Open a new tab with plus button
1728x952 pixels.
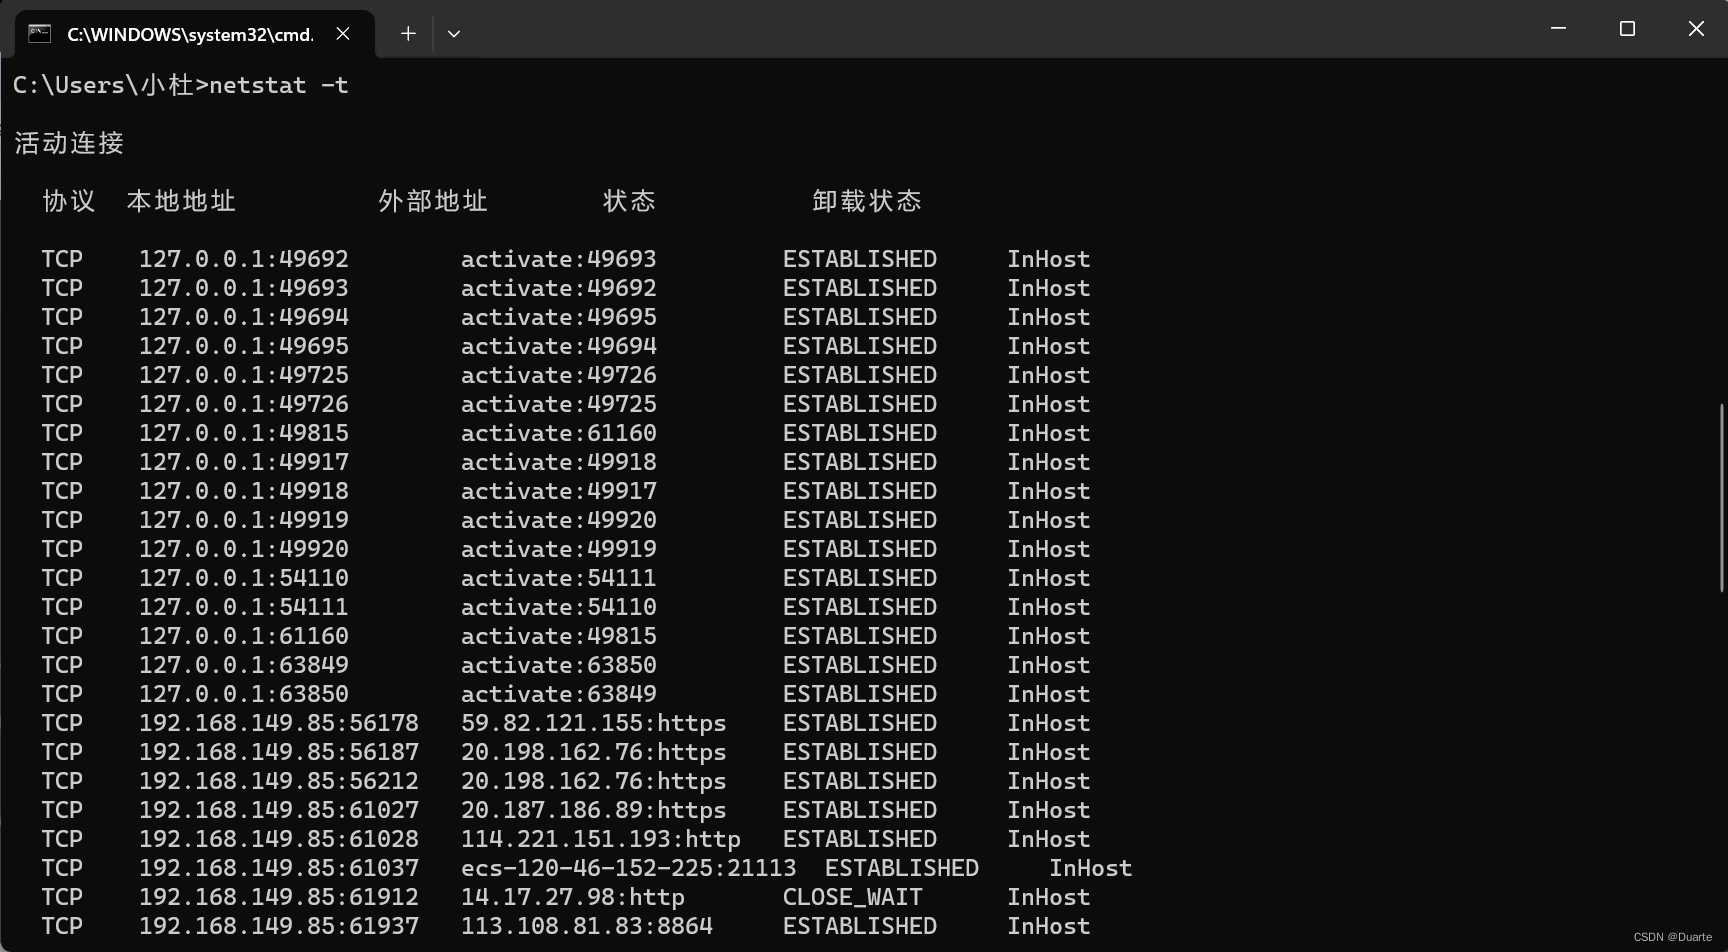[408, 34]
